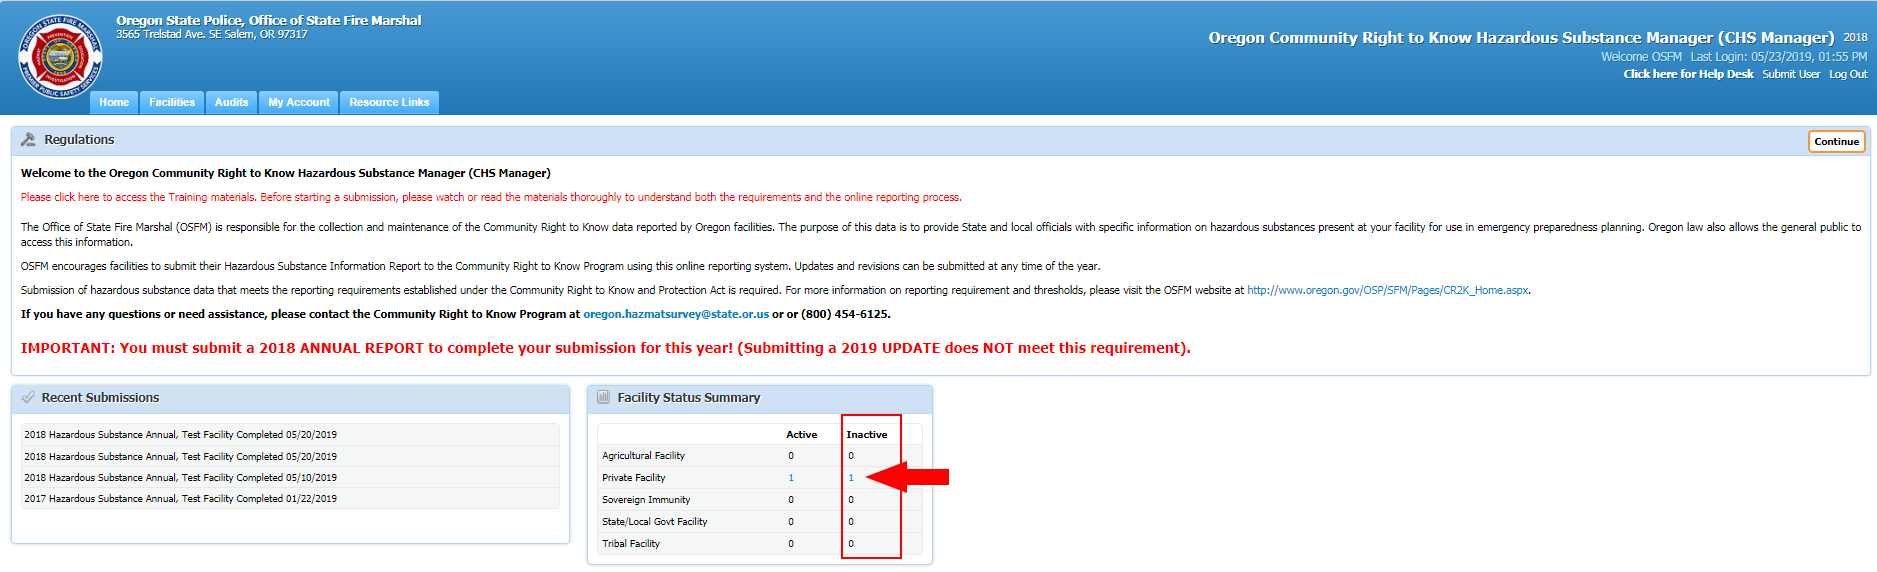This screenshot has width=1877, height=572.
Task: Open the Facilities tab
Action: (x=172, y=102)
